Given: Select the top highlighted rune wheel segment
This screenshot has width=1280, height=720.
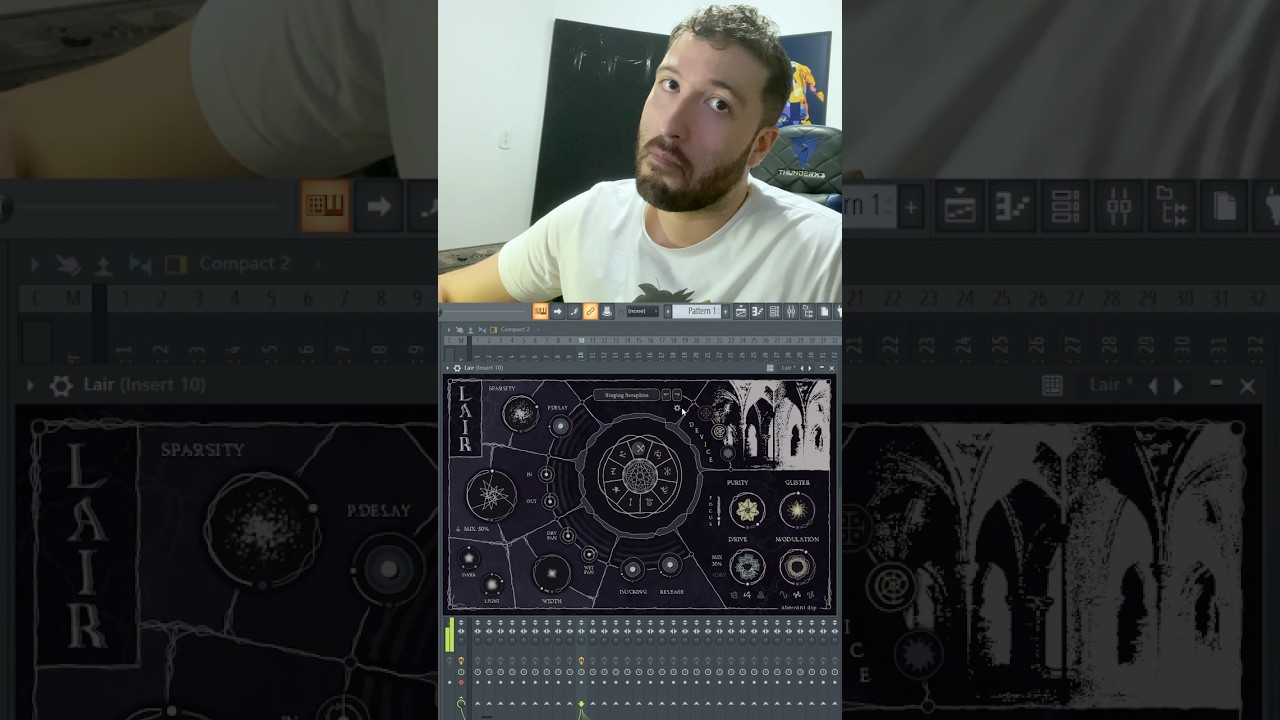Looking at the screenshot, I should (640, 448).
